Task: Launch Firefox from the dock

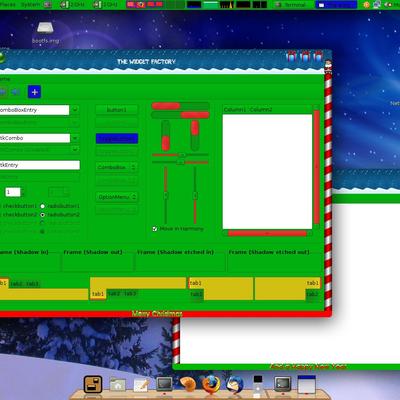Action: (211, 384)
